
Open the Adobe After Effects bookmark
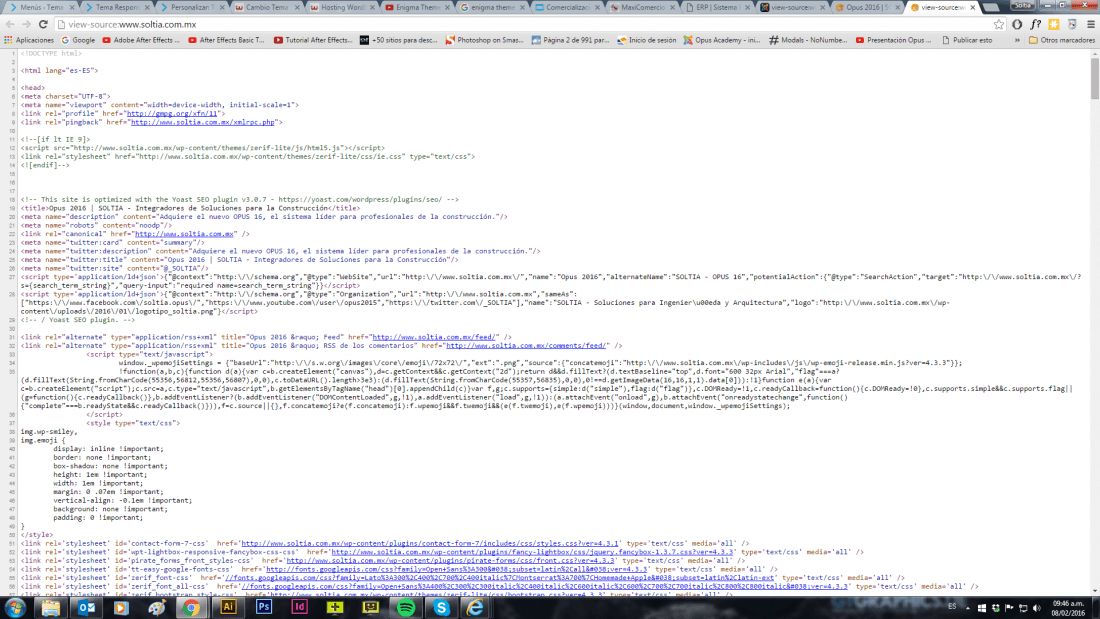tap(141, 41)
